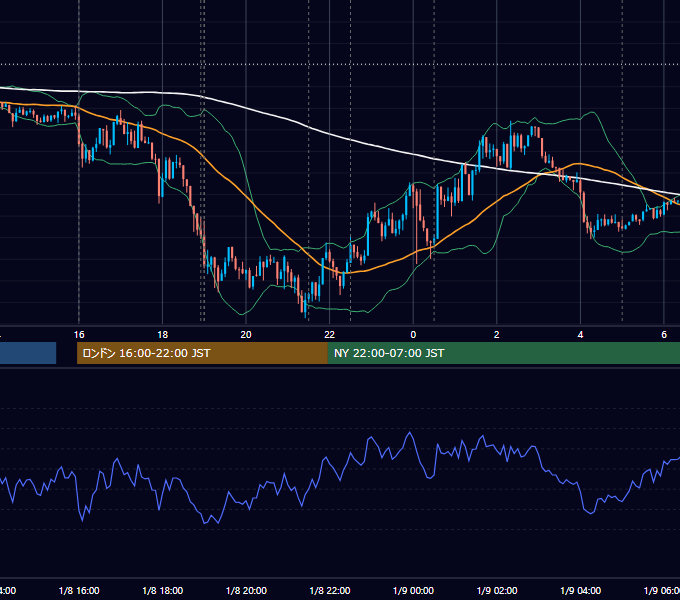
Task: Click the NY 22:00-07:00 JST session bar
Action: point(503,353)
